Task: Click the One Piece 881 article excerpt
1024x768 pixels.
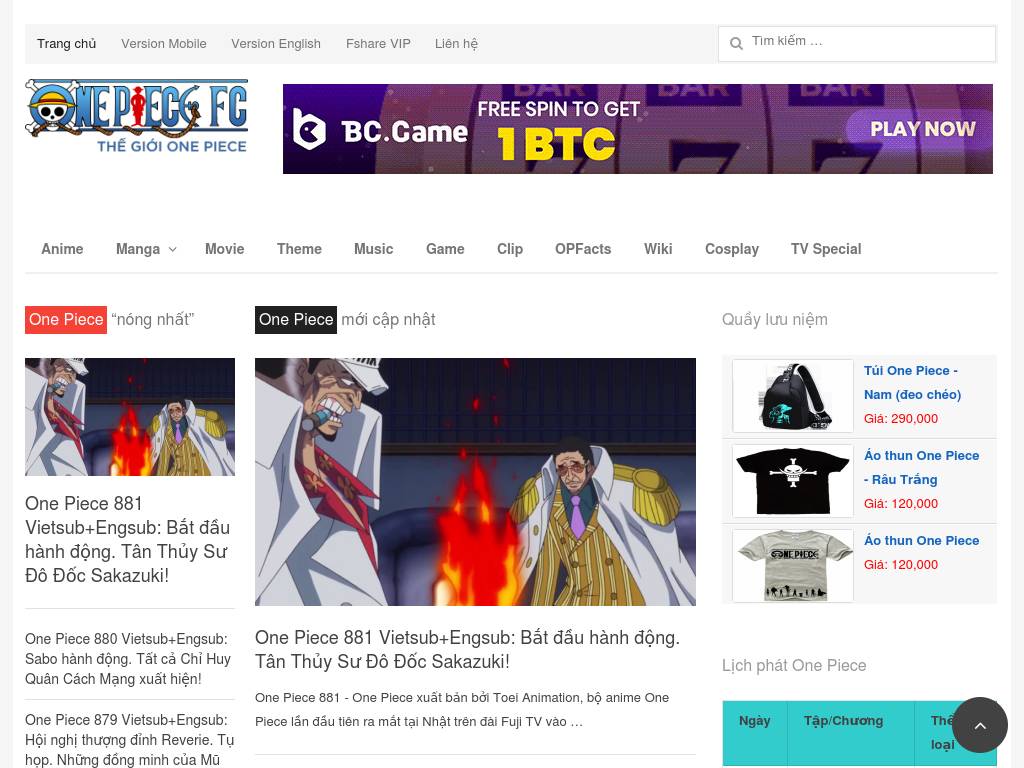Action: [x=462, y=710]
